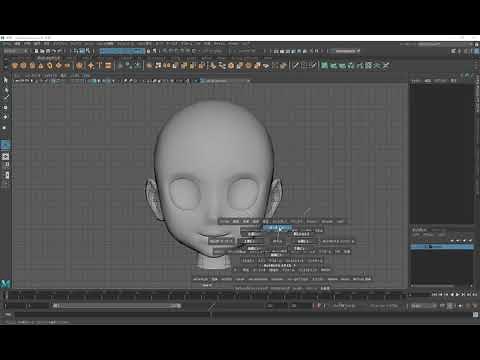Screen dimensions: 480x360
Task: Switch to highlighted single perspective layout
Action: [x=5, y=145]
